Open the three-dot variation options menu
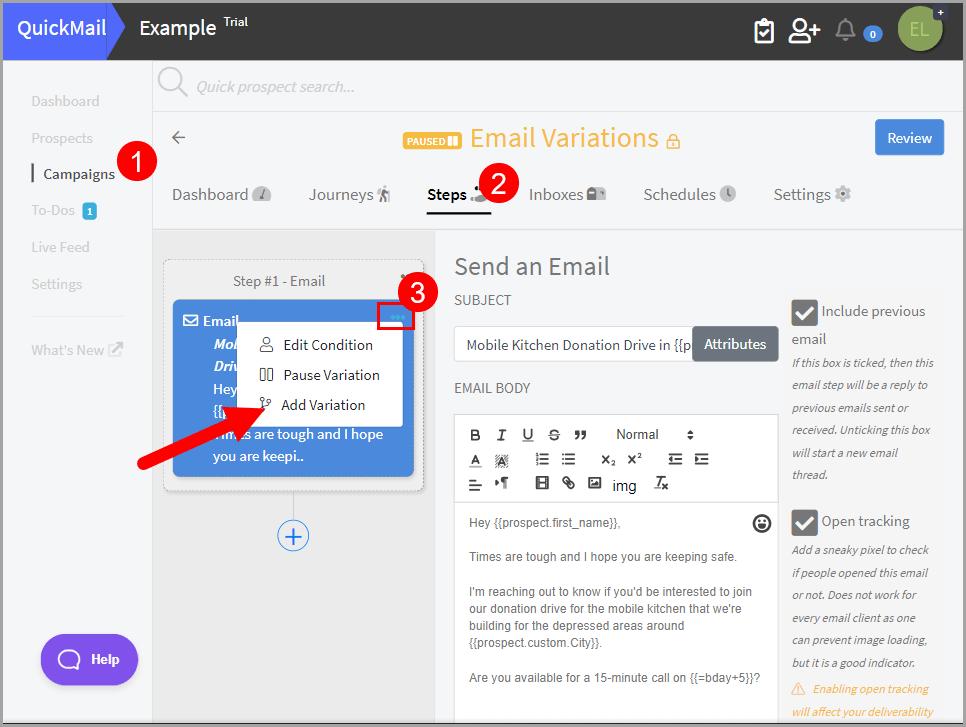This screenshot has height=727, width=966. point(397,317)
